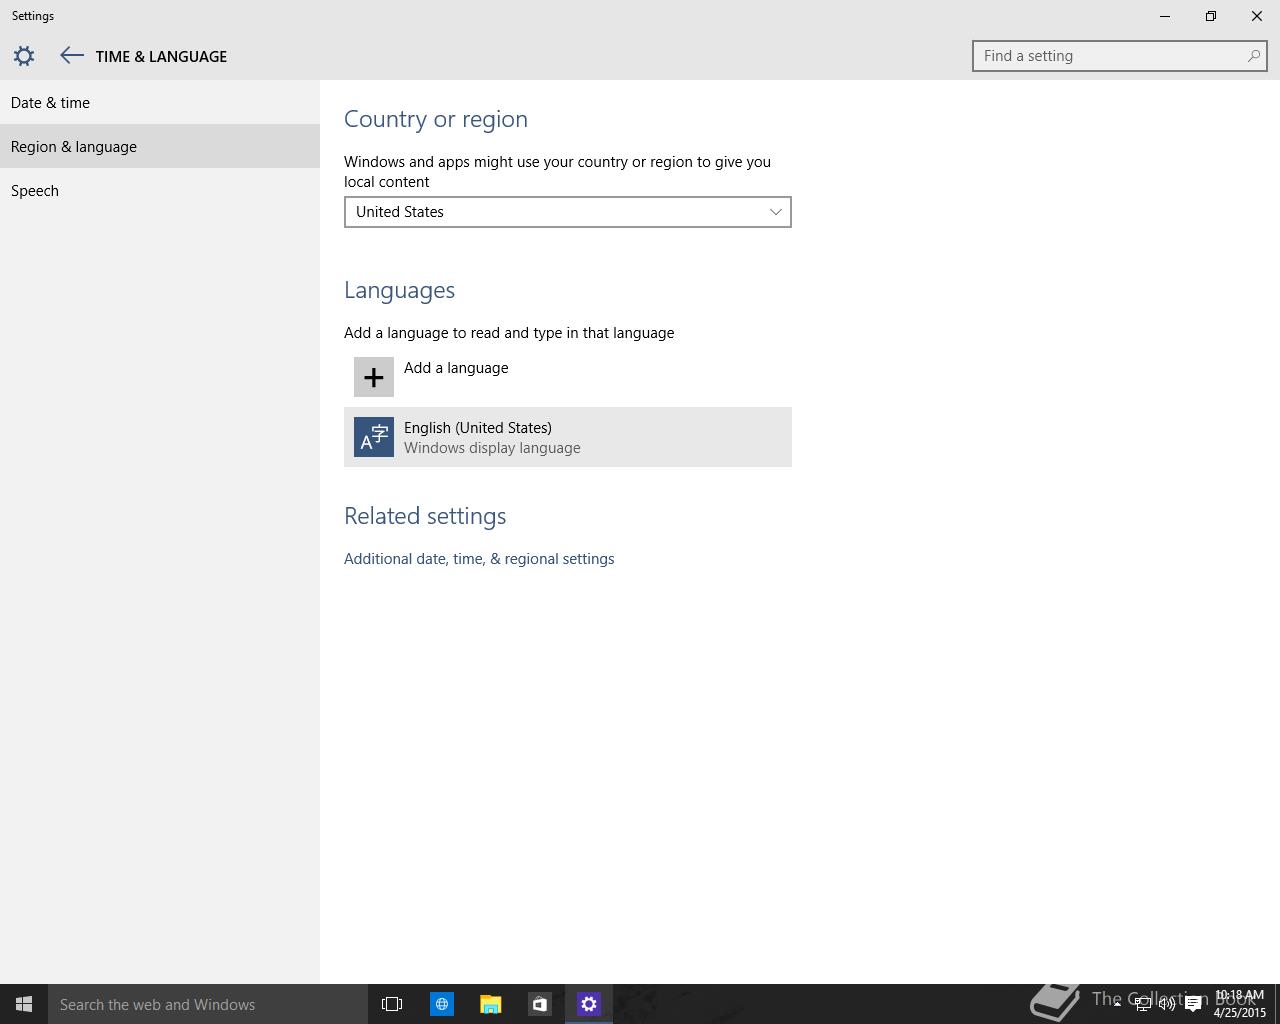Image resolution: width=1280 pixels, height=1024 pixels.
Task: Click the plus icon to add language
Action: point(374,377)
